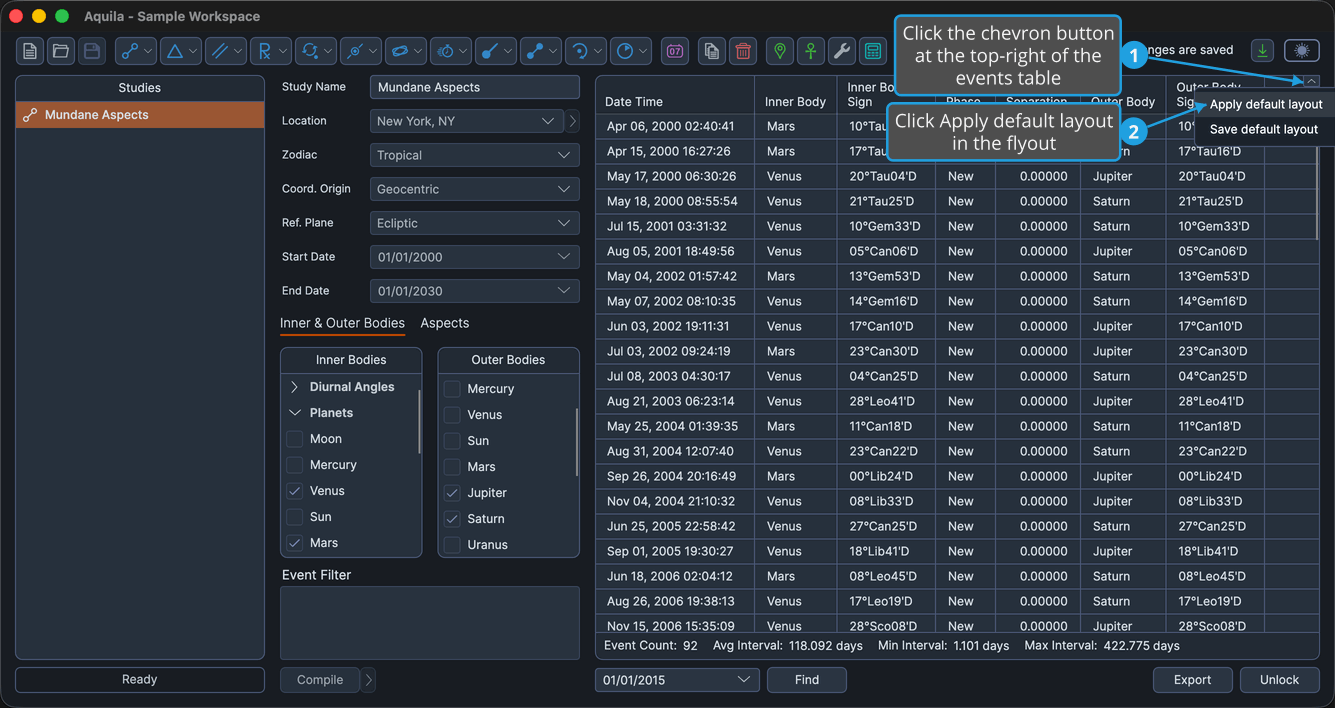Select the retrograde Rx study tool
Image resolution: width=1335 pixels, height=708 pixels.
click(x=271, y=51)
